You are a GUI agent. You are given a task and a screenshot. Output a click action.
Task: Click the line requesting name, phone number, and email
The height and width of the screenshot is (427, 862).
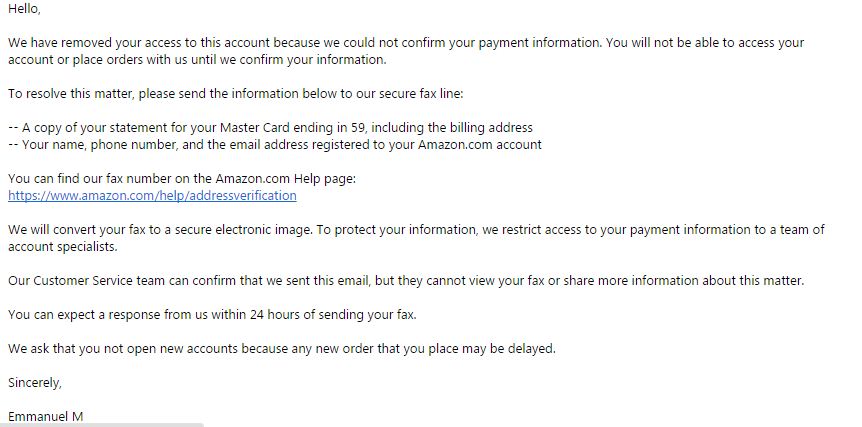(x=275, y=144)
